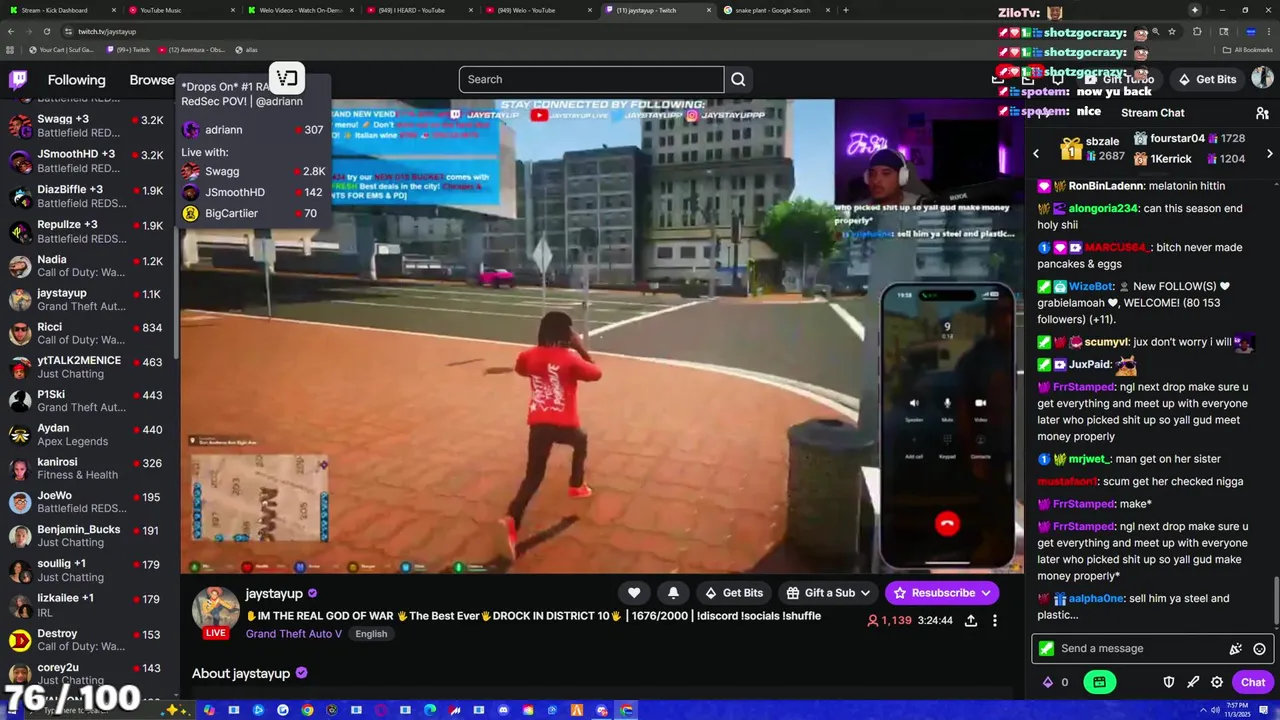
Task: Open the Following tab
Action: [x=76, y=80]
